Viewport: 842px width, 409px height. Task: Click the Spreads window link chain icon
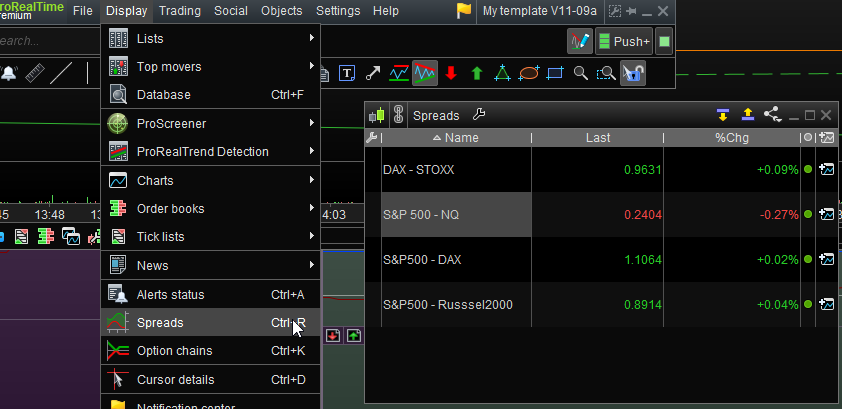(x=398, y=115)
